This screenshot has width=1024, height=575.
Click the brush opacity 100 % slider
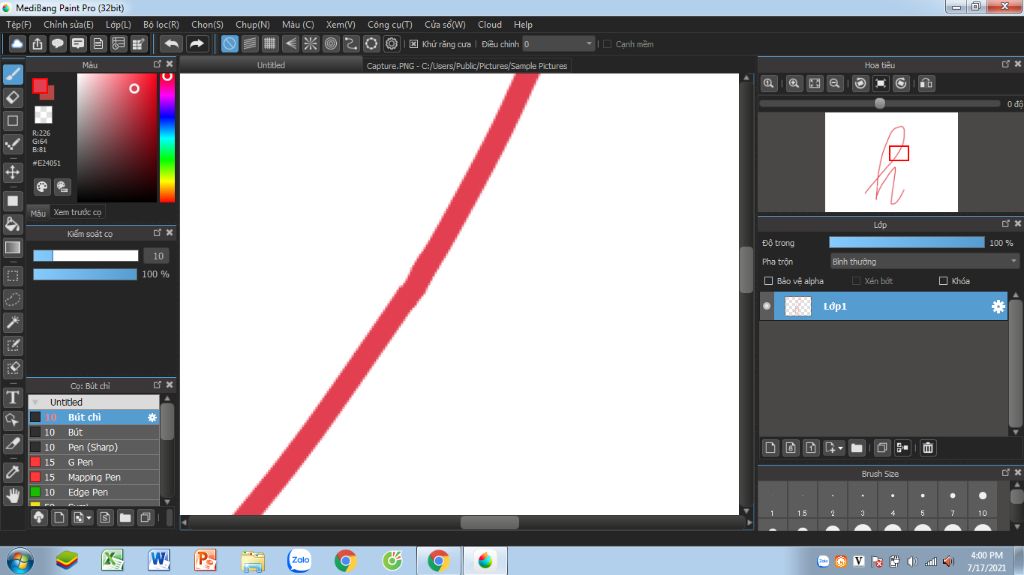85,274
